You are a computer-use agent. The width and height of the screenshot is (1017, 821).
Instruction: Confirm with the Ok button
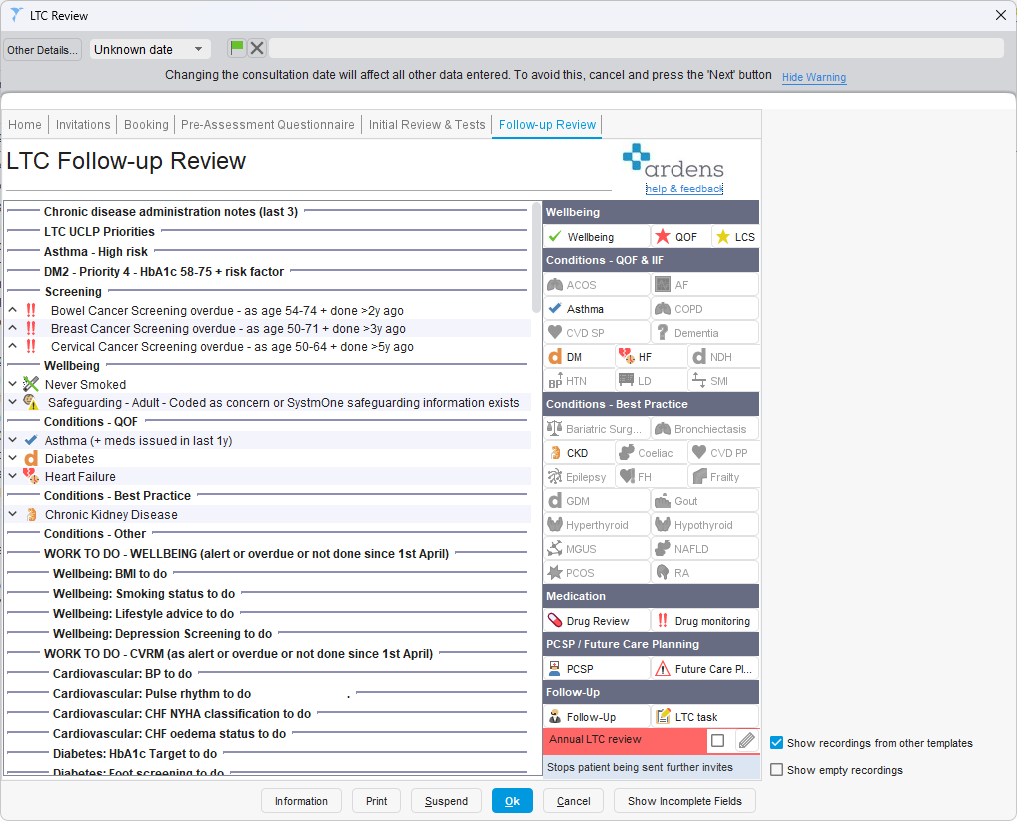click(512, 801)
